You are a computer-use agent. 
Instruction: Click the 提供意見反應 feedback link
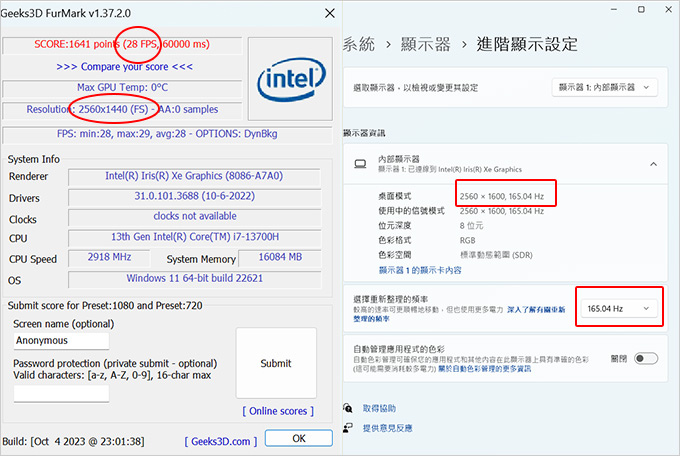tap(387, 428)
